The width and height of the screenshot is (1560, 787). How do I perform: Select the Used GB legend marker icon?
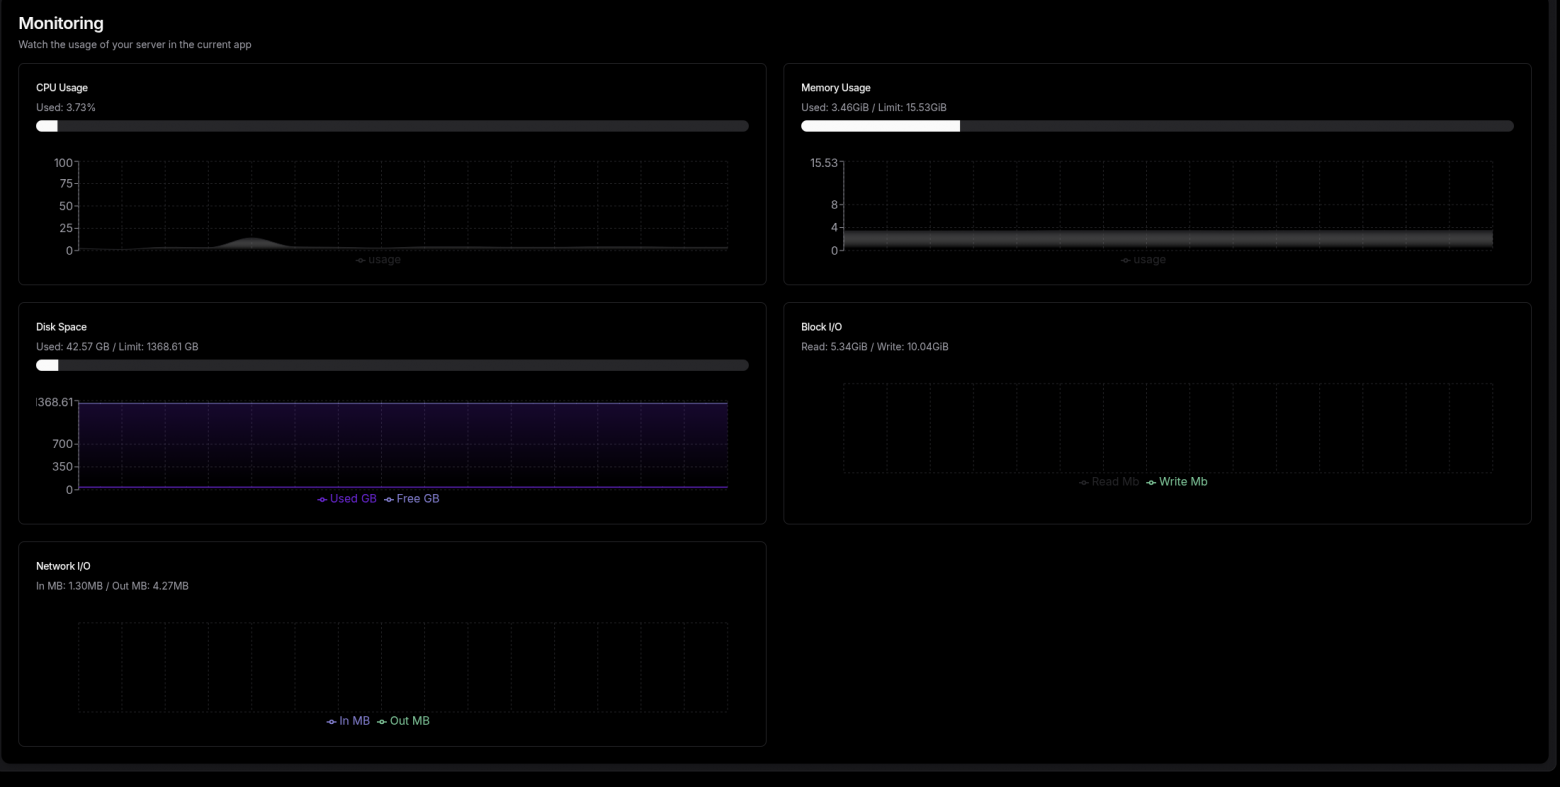coord(321,498)
